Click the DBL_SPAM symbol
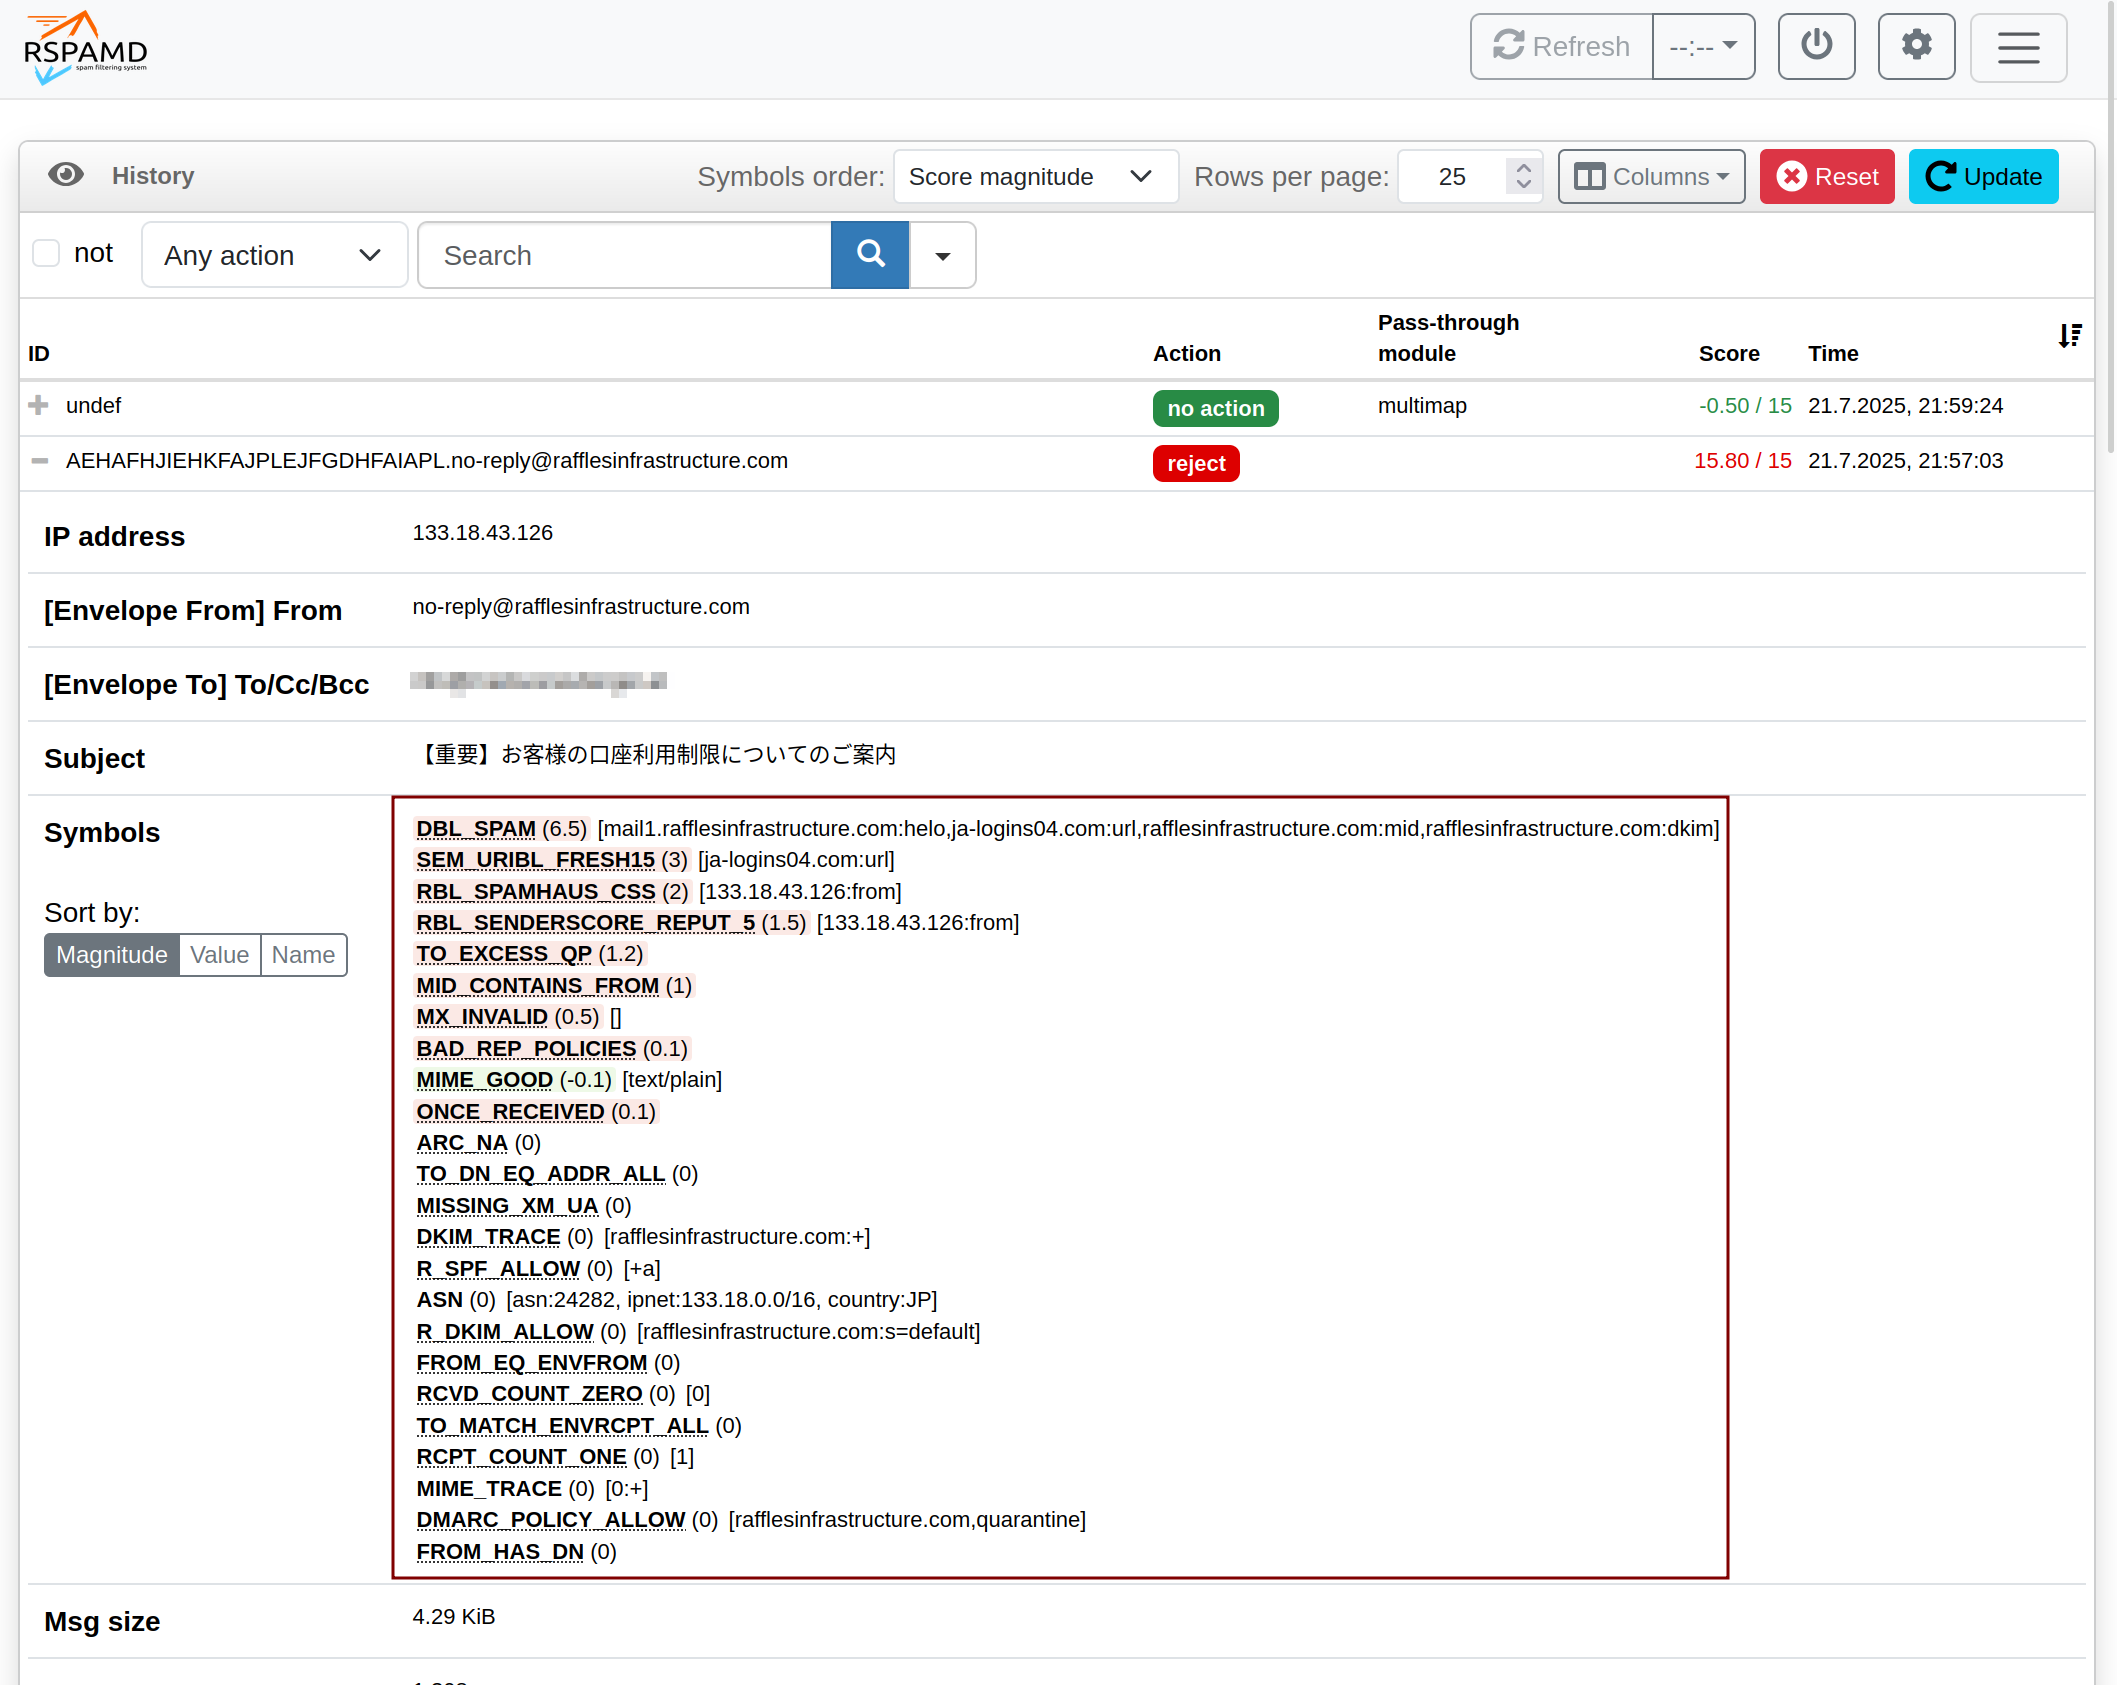This screenshot has height=1685, width=2117. (476, 829)
